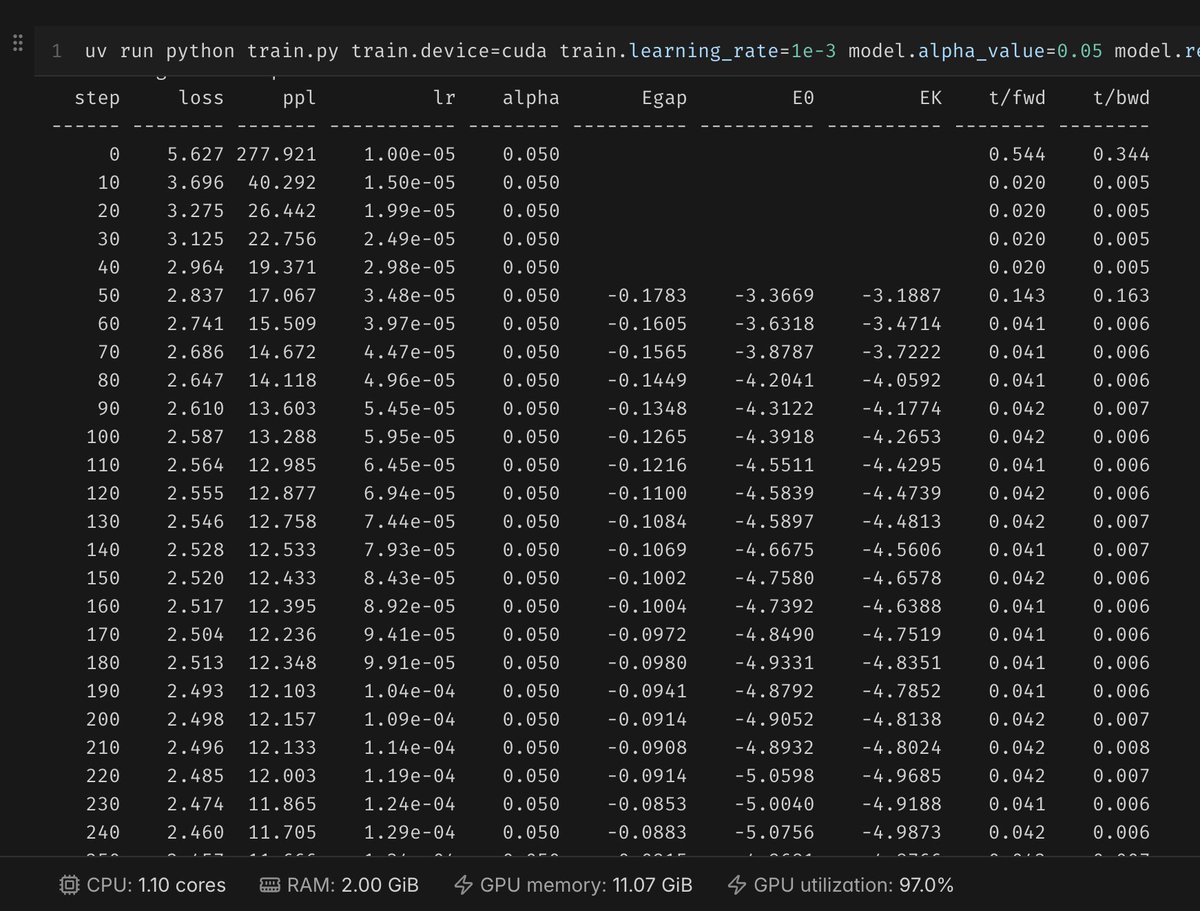Viewport: 1200px width, 911px height.
Task: Select line number 1 in code cell
Action: pos(56,51)
